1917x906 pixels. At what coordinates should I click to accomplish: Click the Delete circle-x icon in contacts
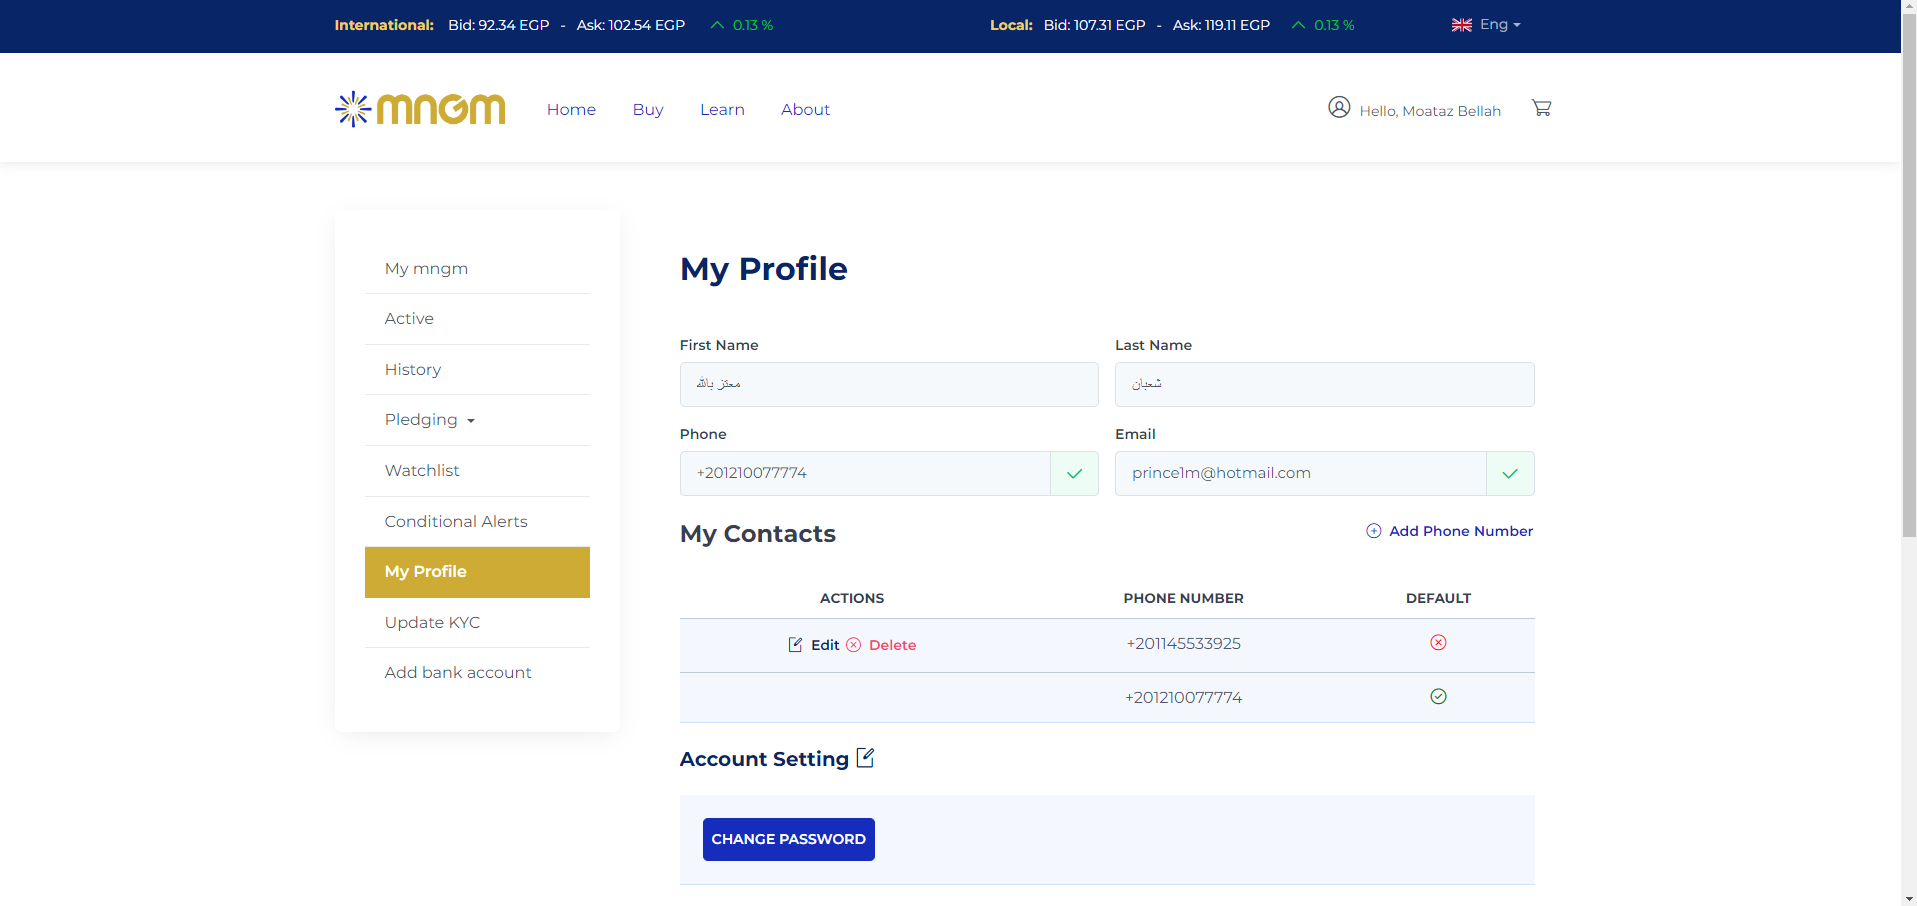(854, 645)
